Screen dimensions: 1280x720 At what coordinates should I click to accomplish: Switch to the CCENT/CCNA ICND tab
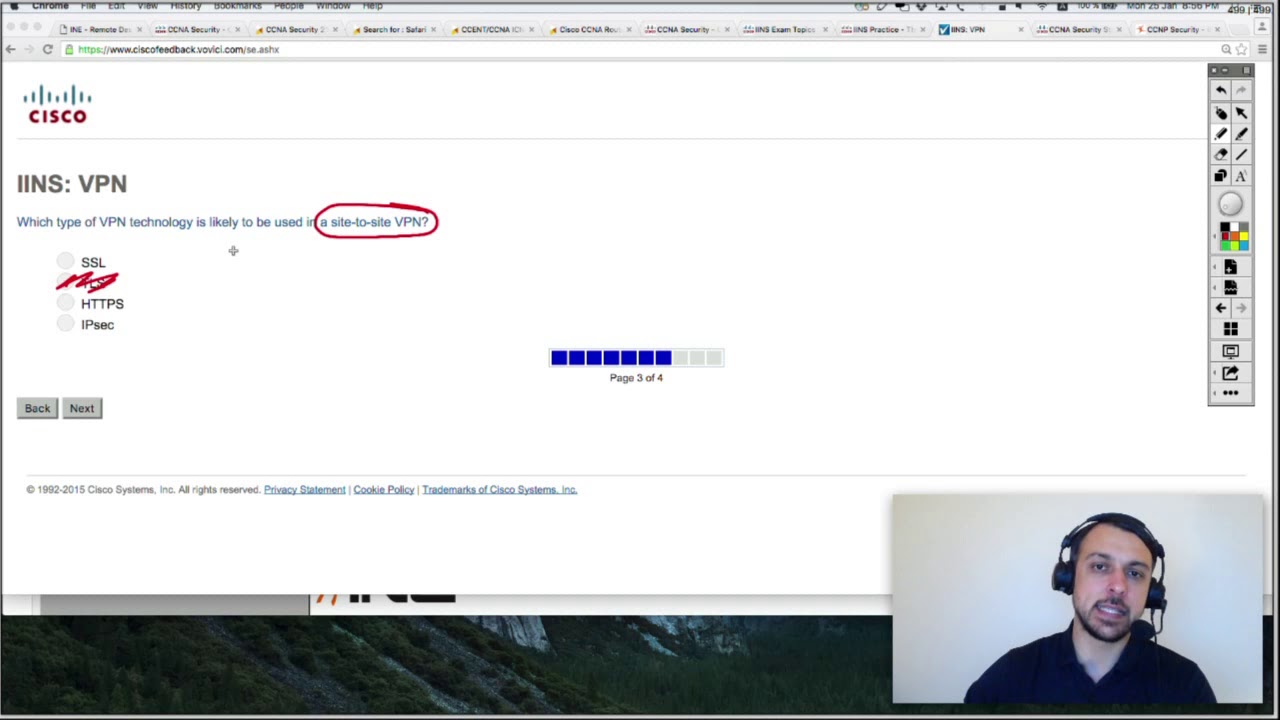(x=490, y=29)
